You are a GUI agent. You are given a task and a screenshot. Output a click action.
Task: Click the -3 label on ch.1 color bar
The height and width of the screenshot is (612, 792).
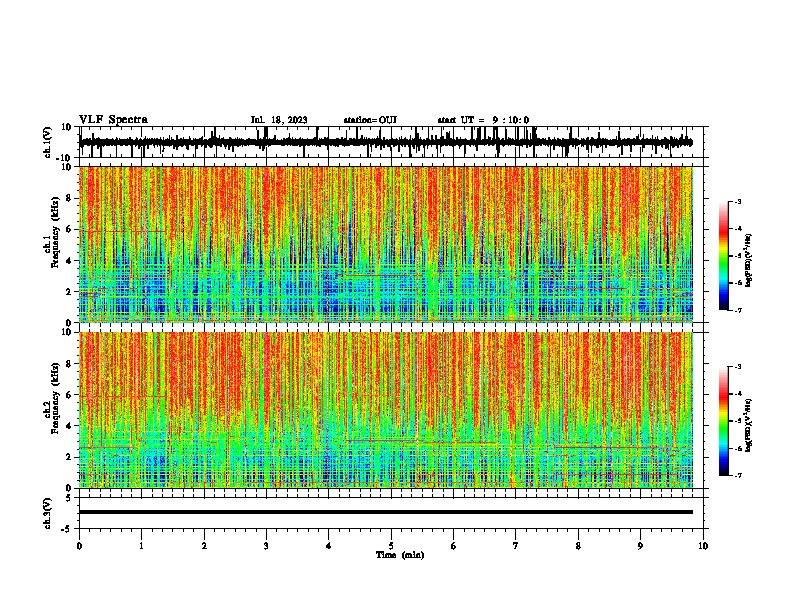[x=738, y=202]
